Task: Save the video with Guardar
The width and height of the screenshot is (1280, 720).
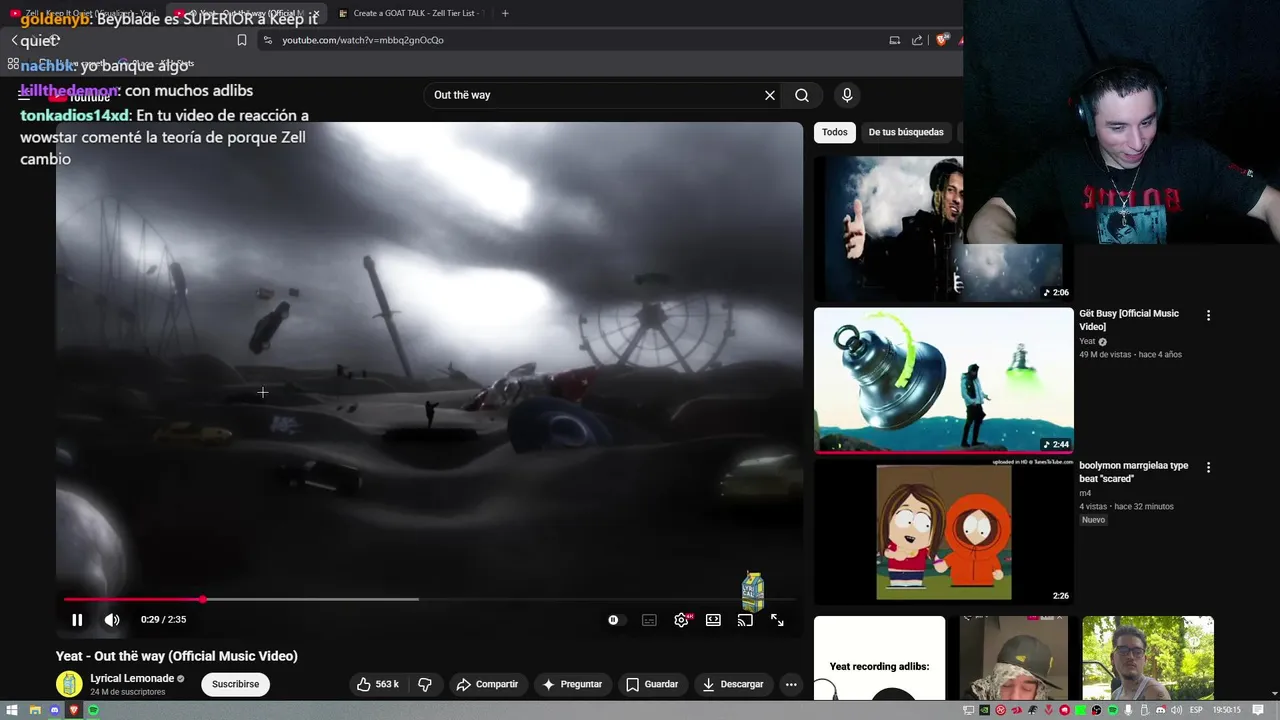Action: coord(652,684)
